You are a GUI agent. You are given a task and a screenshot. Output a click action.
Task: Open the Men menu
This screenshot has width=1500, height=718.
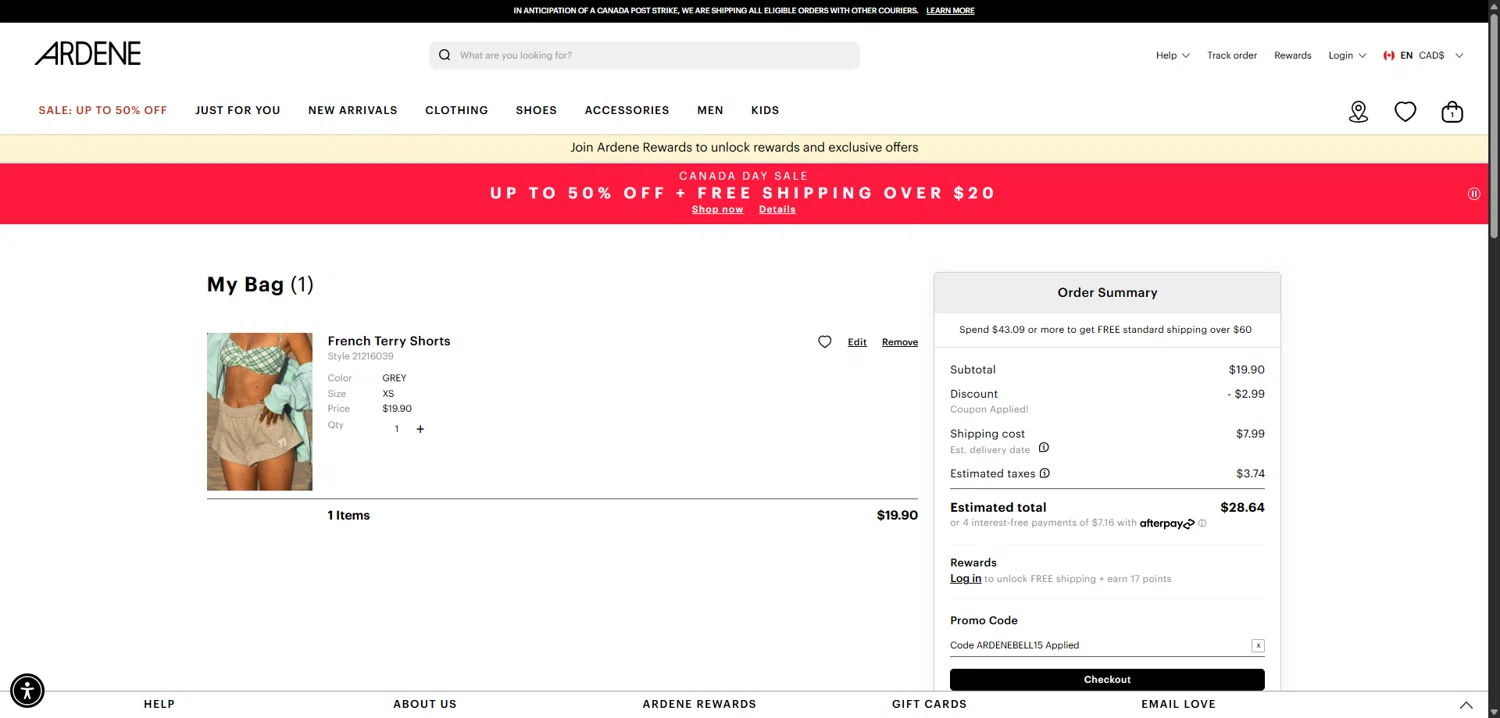[x=710, y=111]
